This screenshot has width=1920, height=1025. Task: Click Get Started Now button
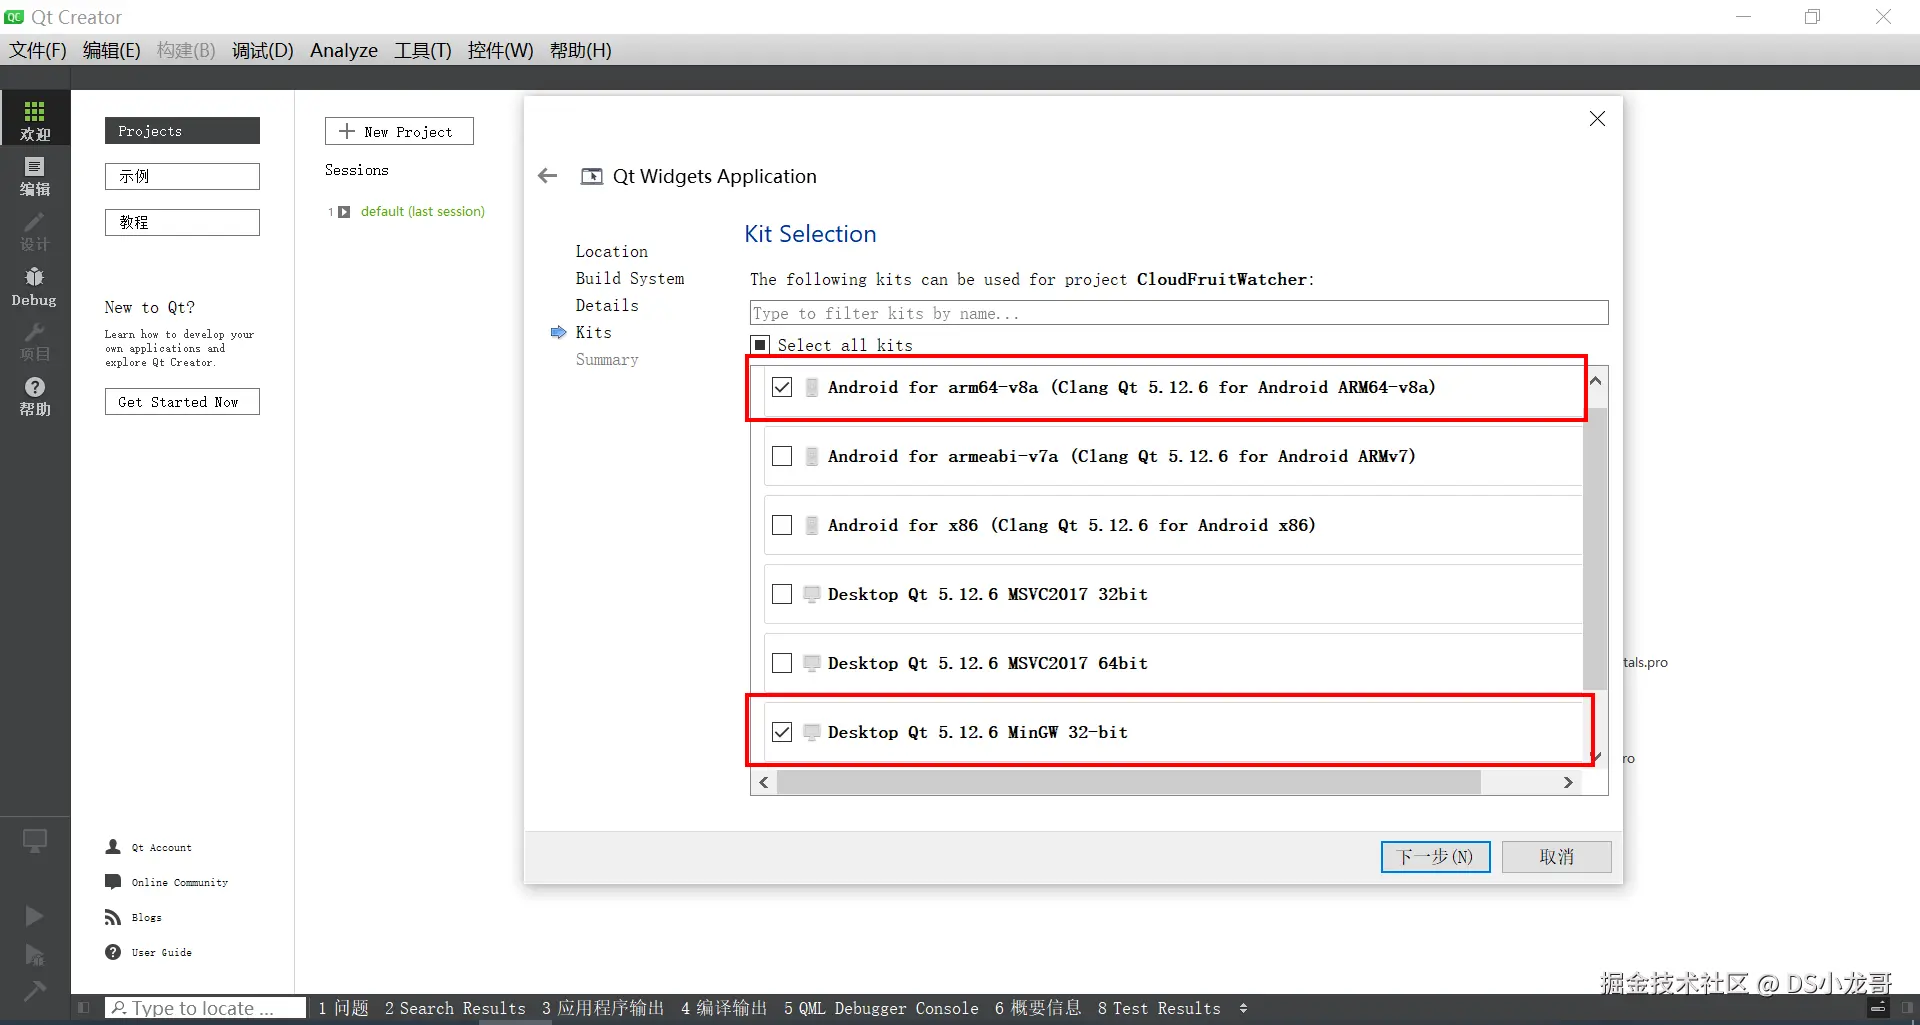pos(182,402)
